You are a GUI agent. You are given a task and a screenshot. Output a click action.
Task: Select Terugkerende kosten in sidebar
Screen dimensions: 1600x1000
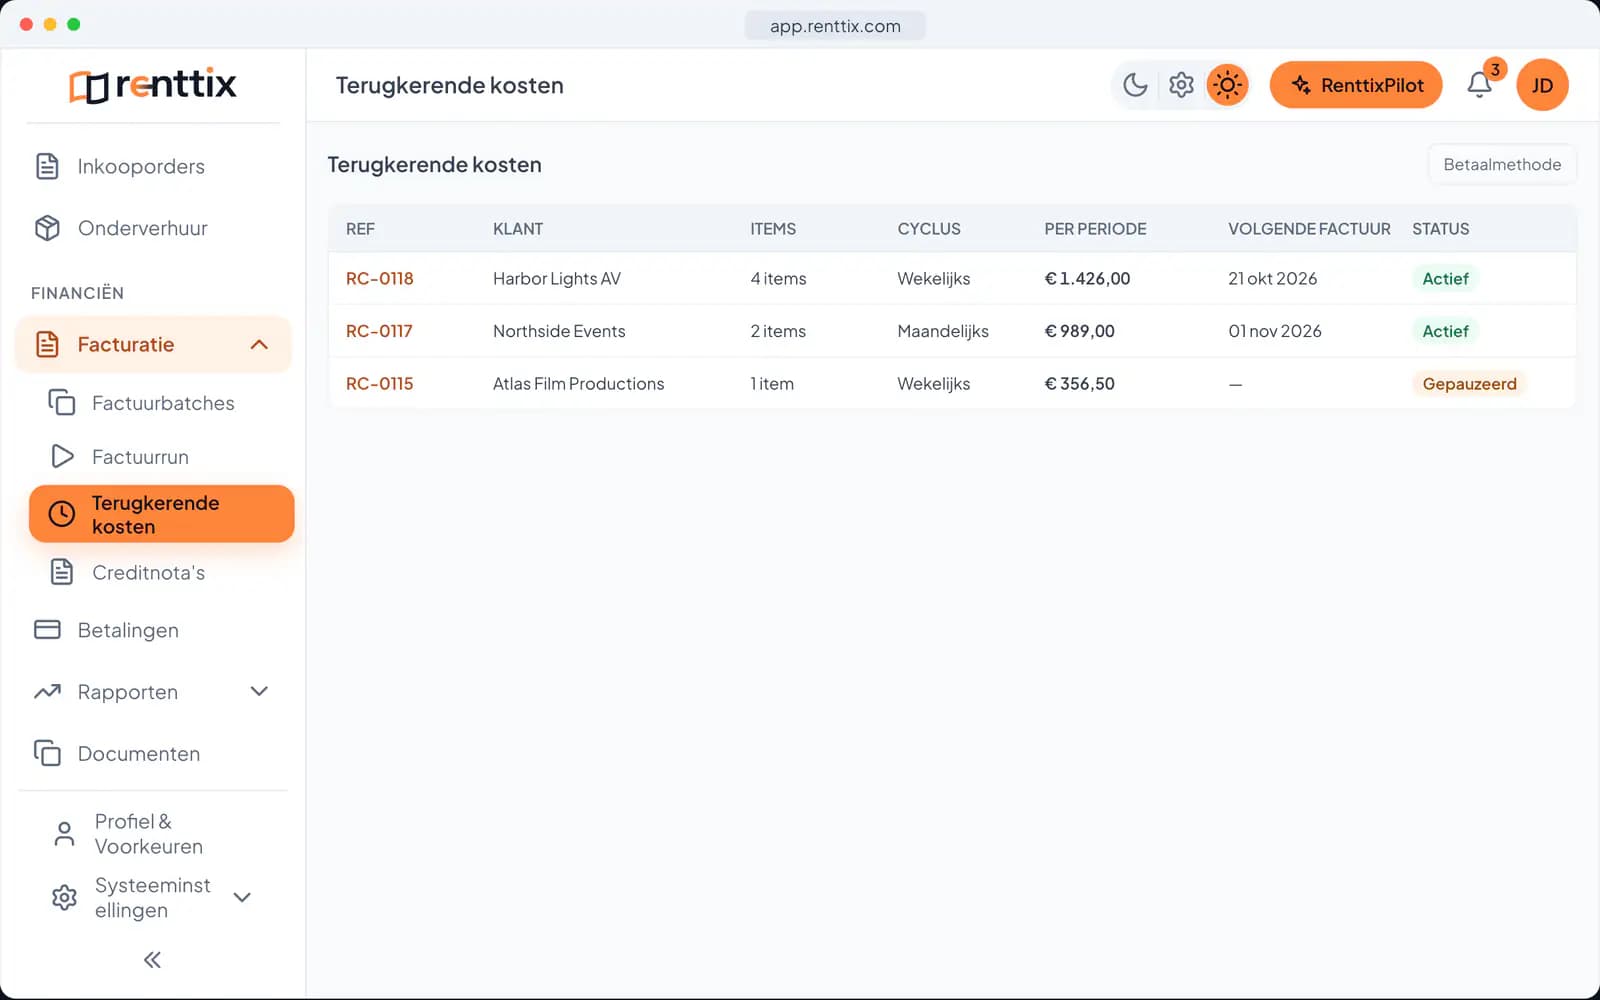click(x=162, y=514)
